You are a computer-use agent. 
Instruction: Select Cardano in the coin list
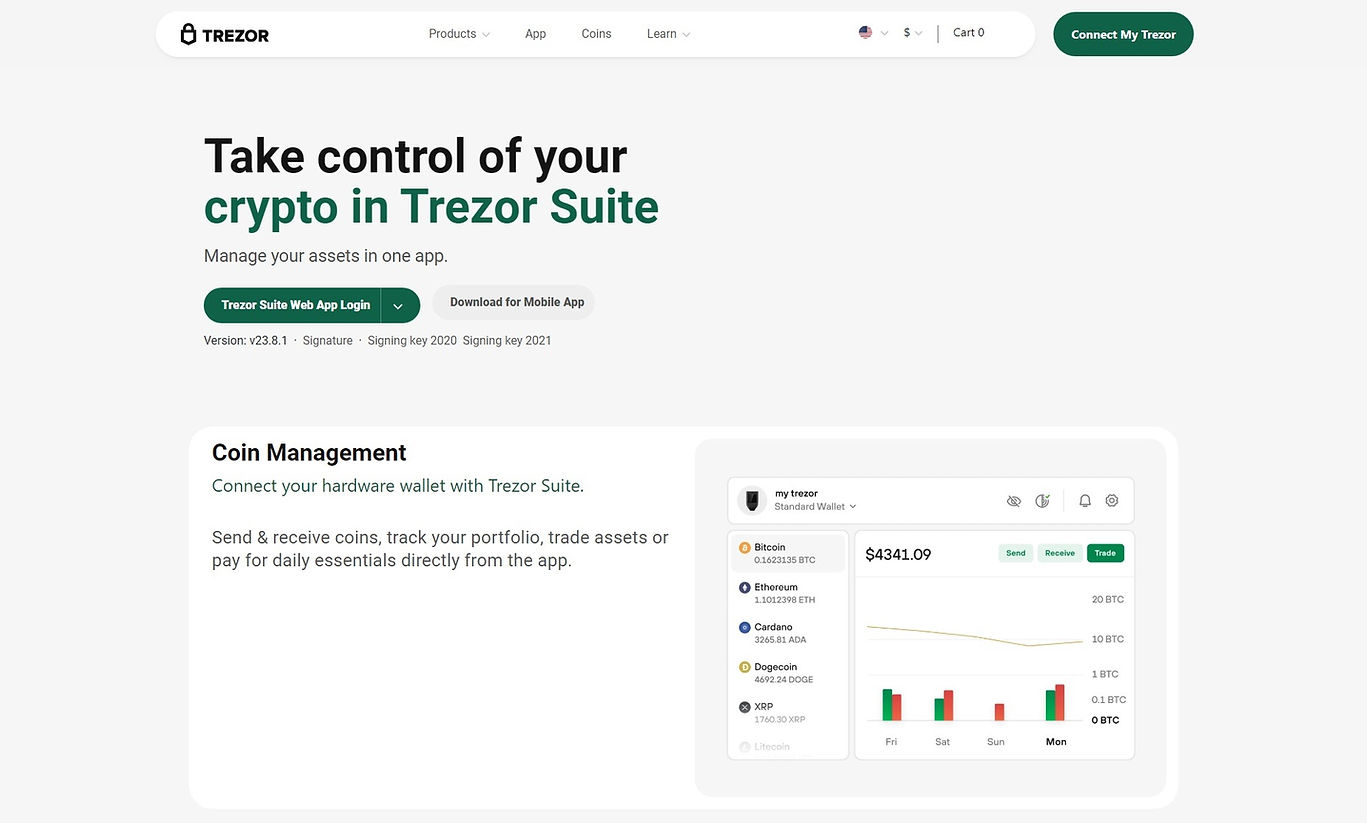tap(788, 633)
